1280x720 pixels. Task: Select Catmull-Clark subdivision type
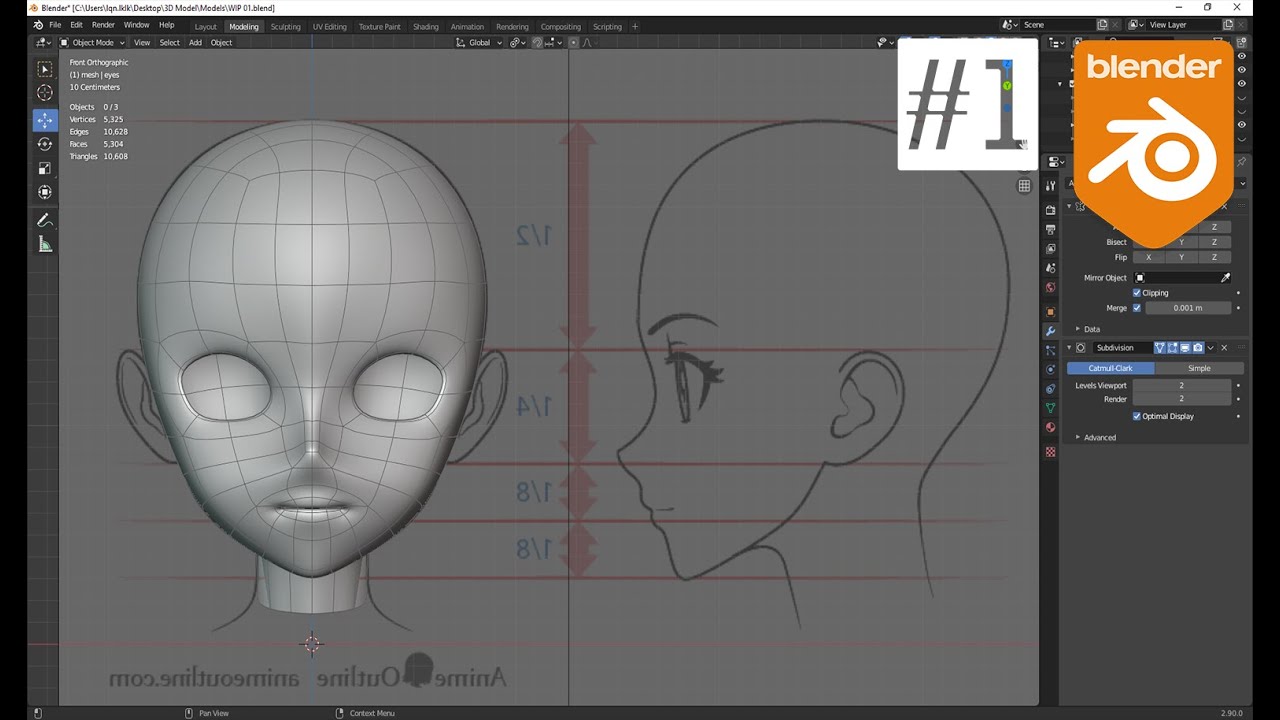point(1110,368)
